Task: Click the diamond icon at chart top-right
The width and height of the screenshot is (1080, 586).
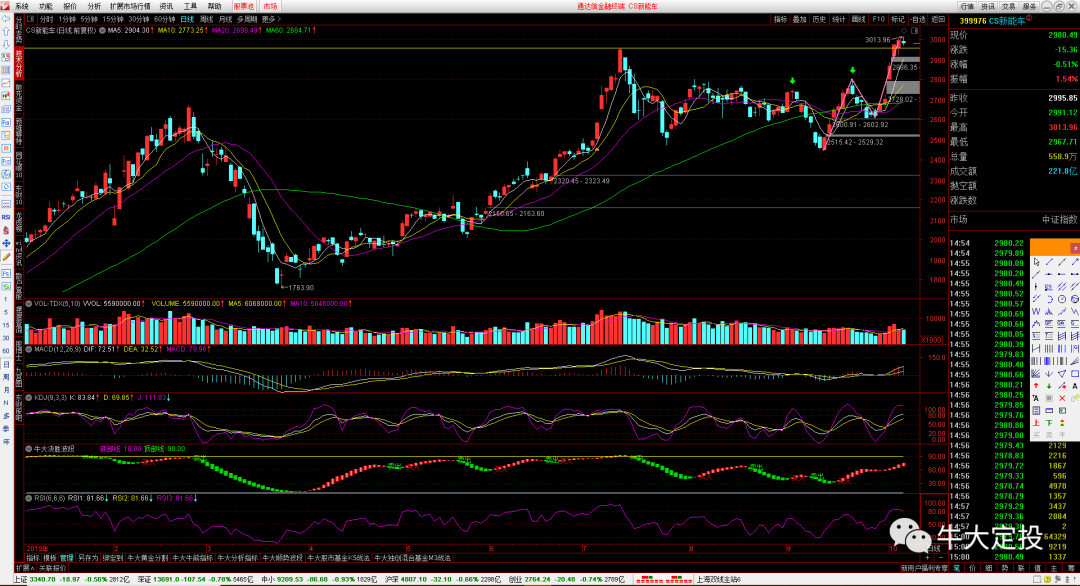Action: point(904,31)
